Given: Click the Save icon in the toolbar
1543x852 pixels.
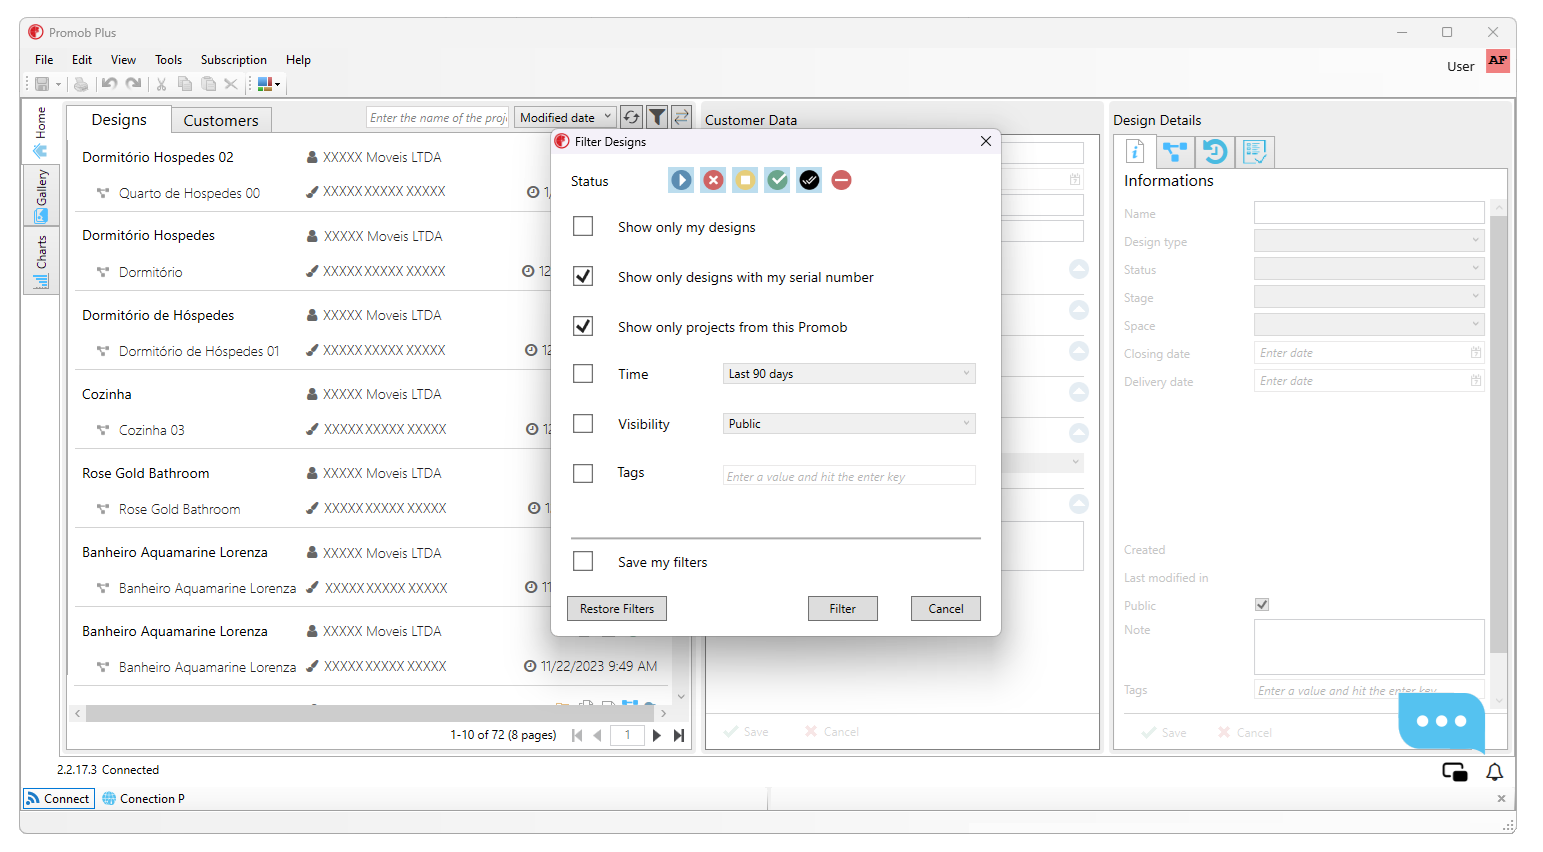Looking at the screenshot, I should [x=42, y=84].
